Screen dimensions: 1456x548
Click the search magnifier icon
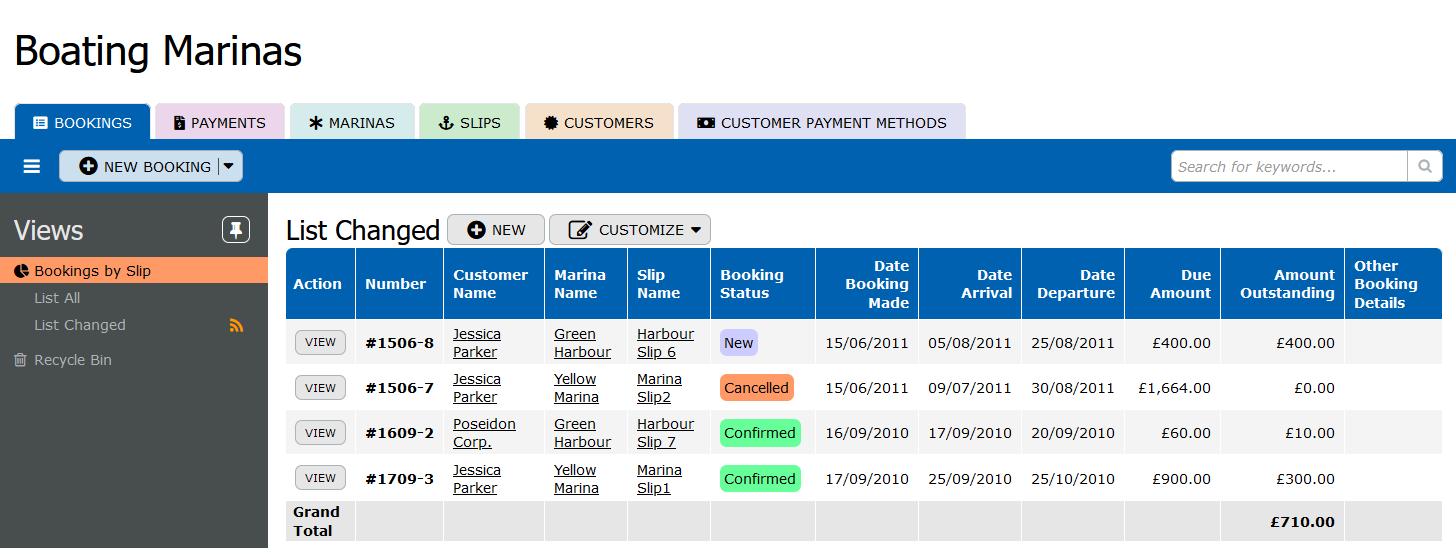[1425, 166]
